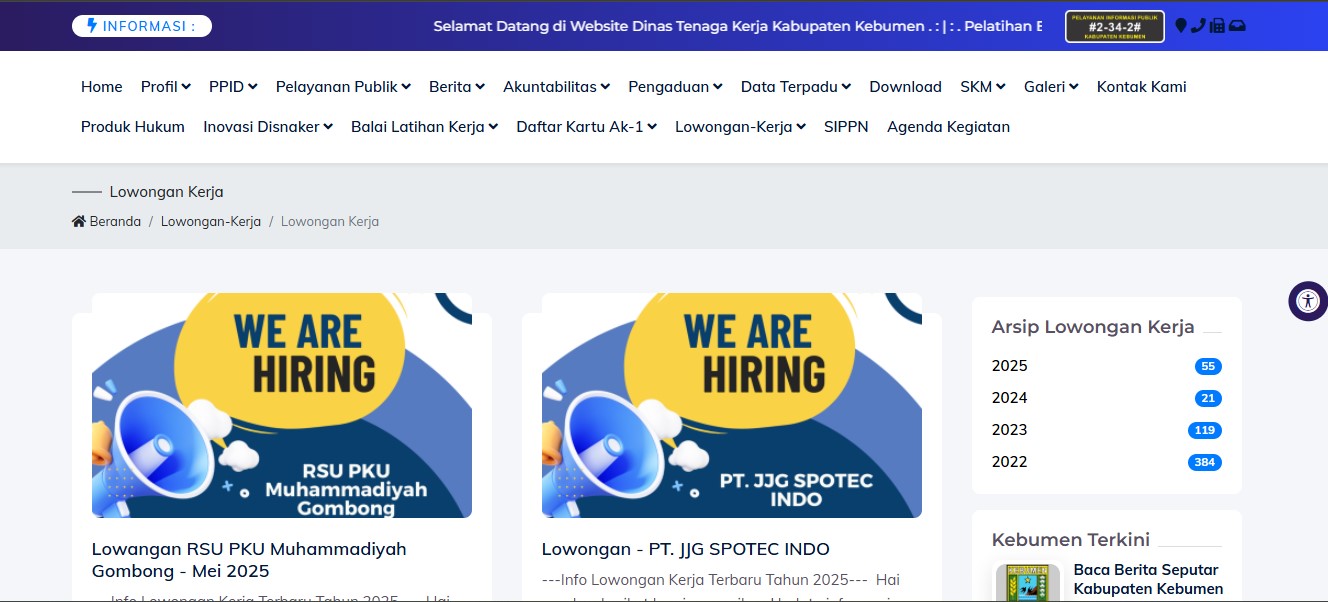Click the inbox tray icon in top bar

click(1237, 26)
